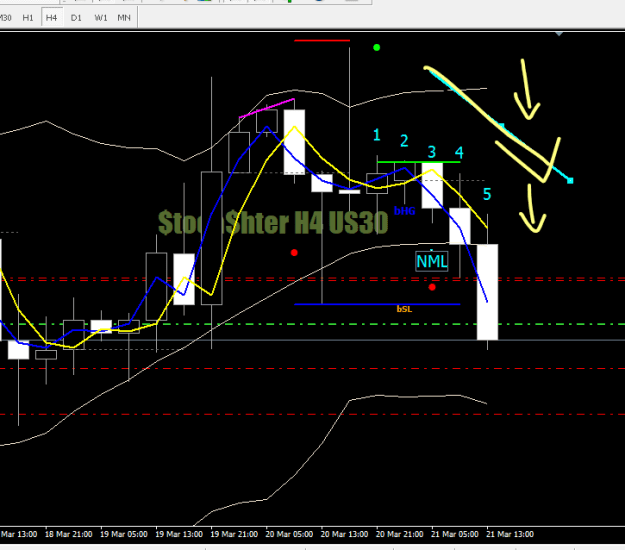Click the chart shift triangle marker
This screenshot has height=550, width=625.
(559, 34)
